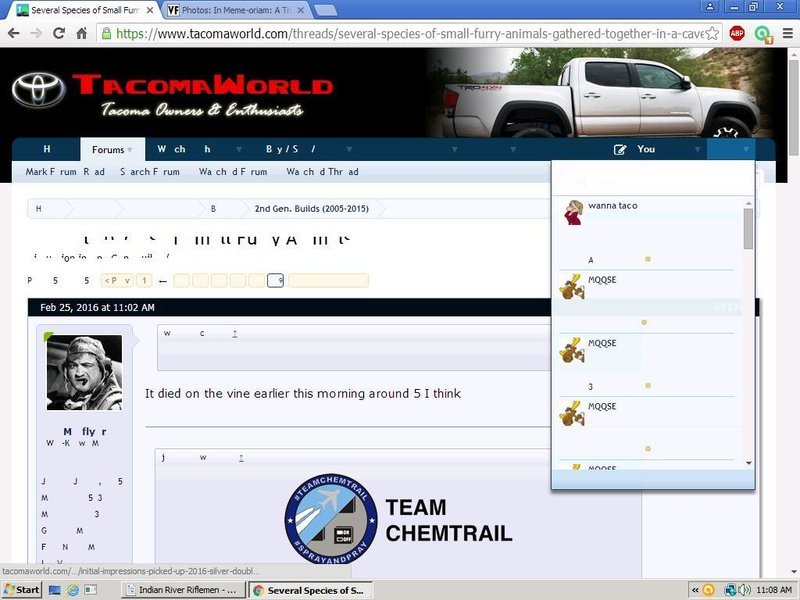Click the small star icon beside '3' in popup
The width and height of the screenshot is (800, 600).
point(647,386)
